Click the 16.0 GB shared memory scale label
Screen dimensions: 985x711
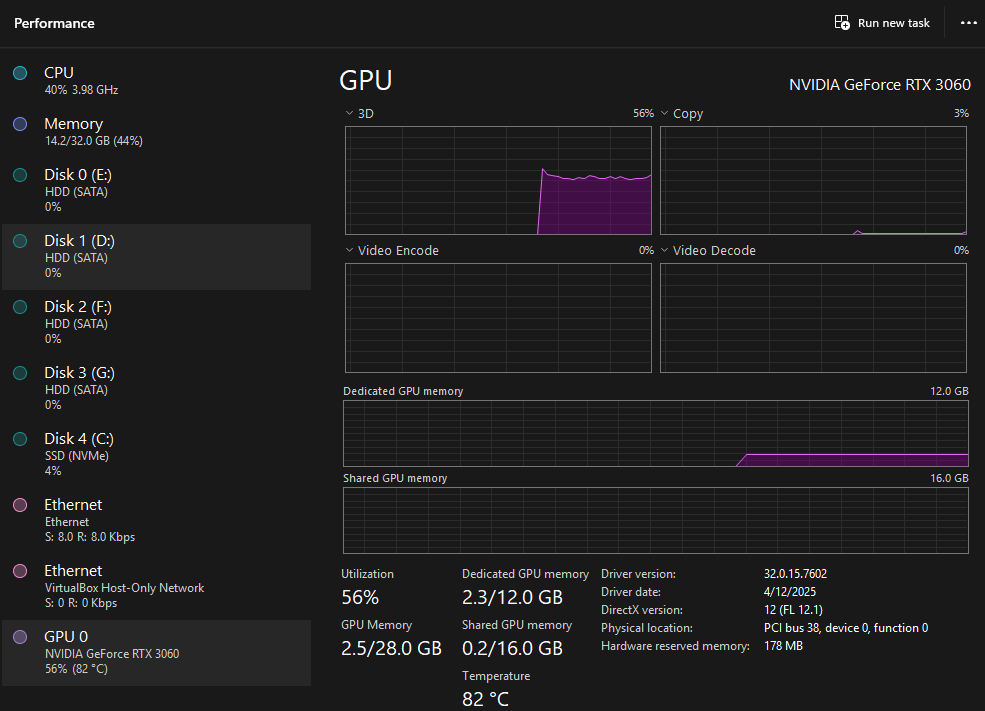tap(949, 478)
